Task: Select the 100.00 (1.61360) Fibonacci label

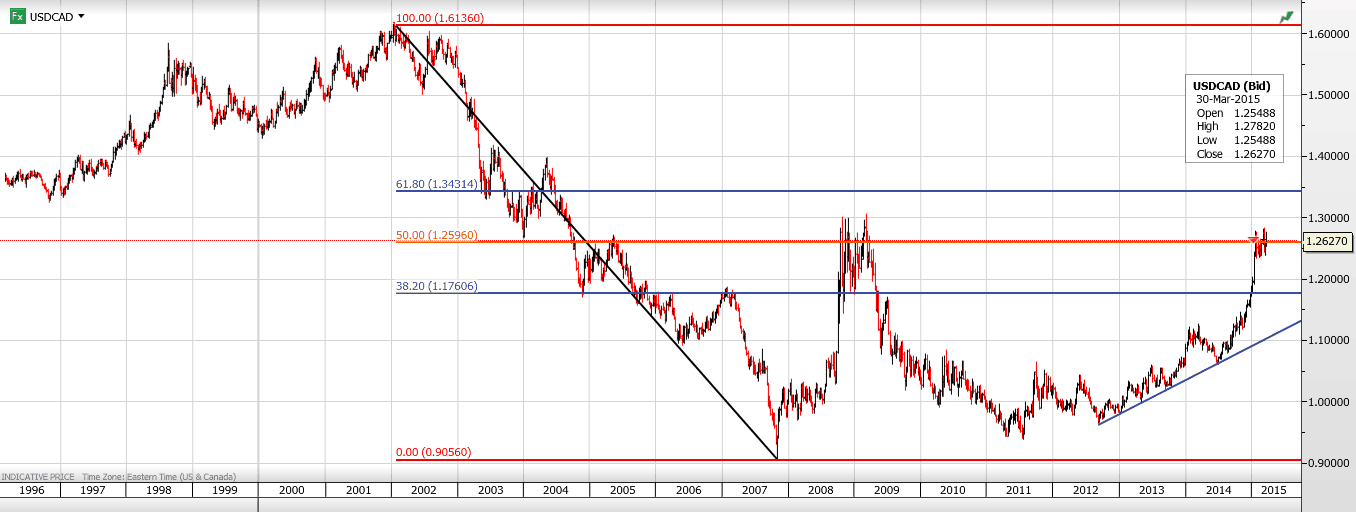Action: [440, 18]
